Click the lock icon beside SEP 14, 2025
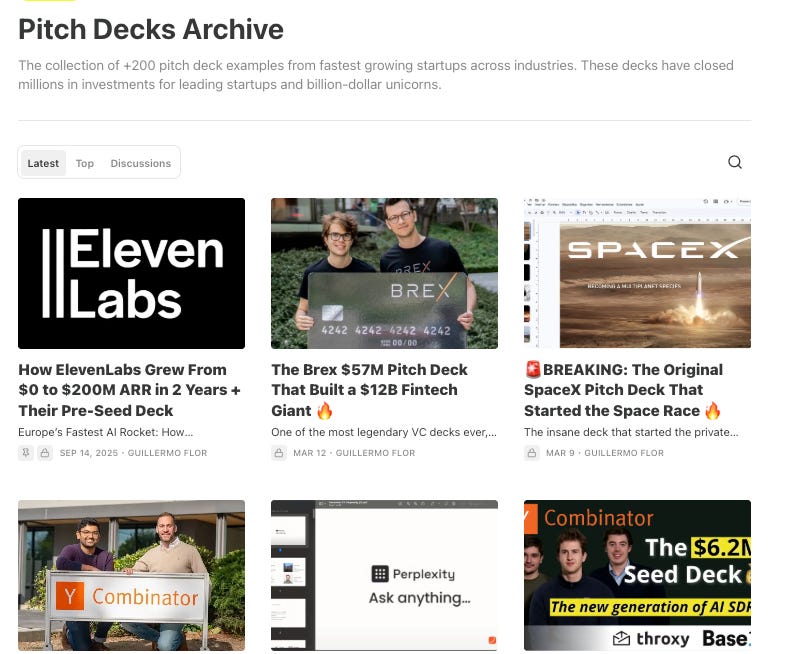 pos(45,453)
